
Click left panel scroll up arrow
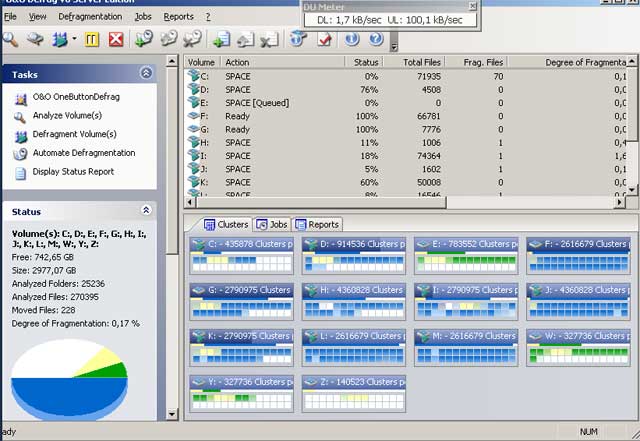tap(172, 61)
